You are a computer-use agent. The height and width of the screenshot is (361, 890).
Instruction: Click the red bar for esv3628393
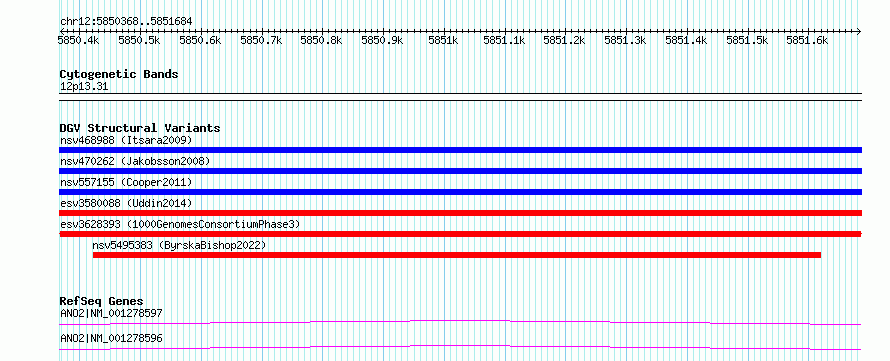460,234
